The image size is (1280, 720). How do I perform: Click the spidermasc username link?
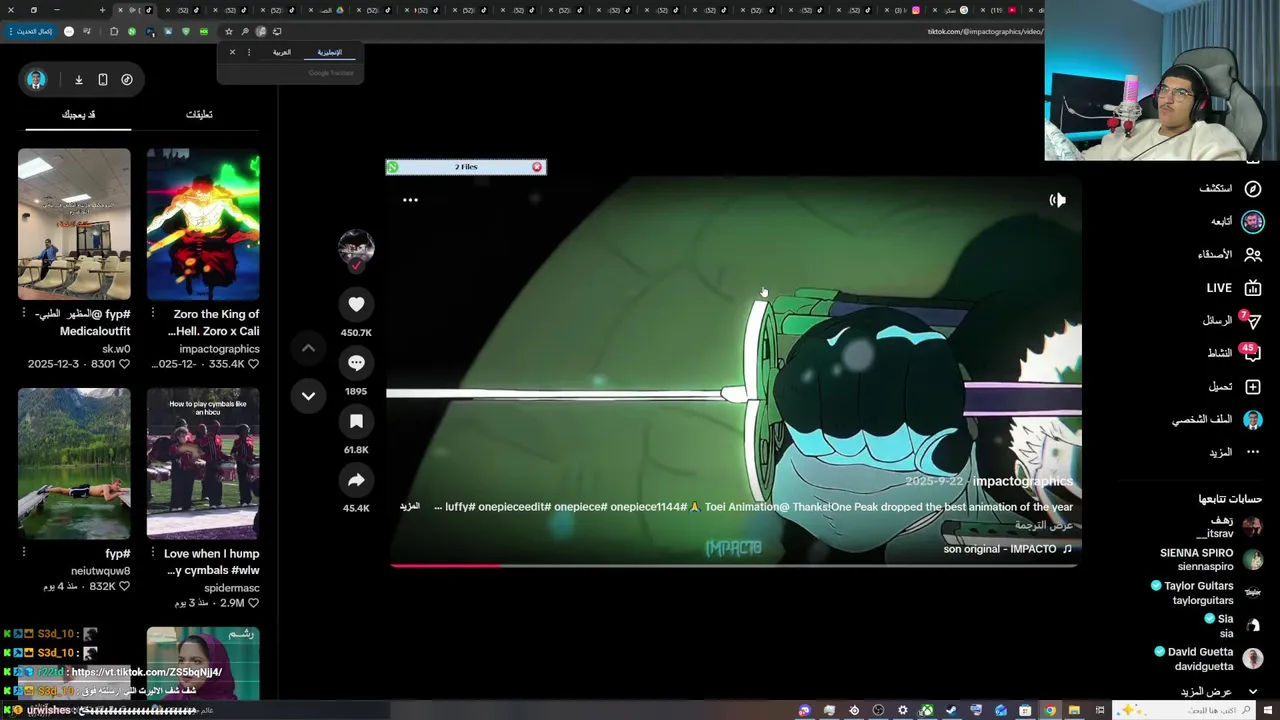[x=231, y=588]
